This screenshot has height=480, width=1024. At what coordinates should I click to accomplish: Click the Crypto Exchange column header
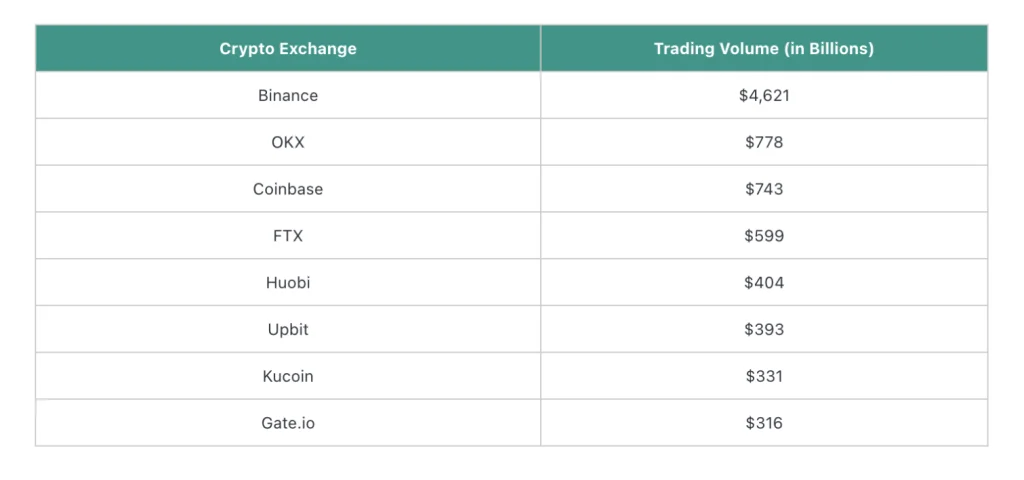tap(288, 48)
